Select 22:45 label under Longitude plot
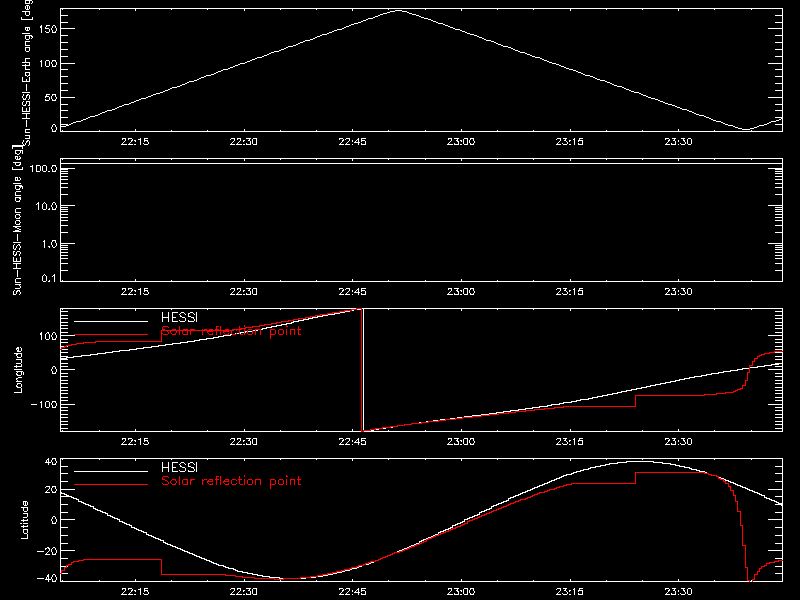The width and height of the screenshot is (800, 600). point(352,442)
